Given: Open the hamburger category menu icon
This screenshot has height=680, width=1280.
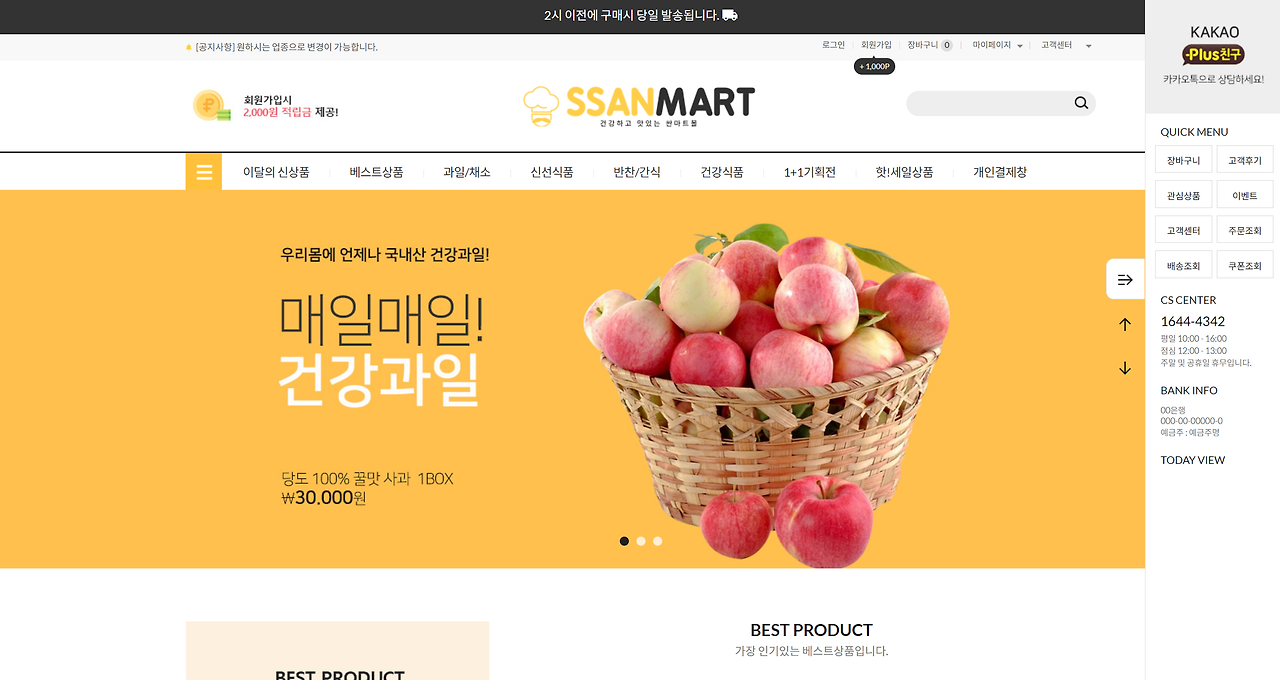Looking at the screenshot, I should tap(204, 172).
